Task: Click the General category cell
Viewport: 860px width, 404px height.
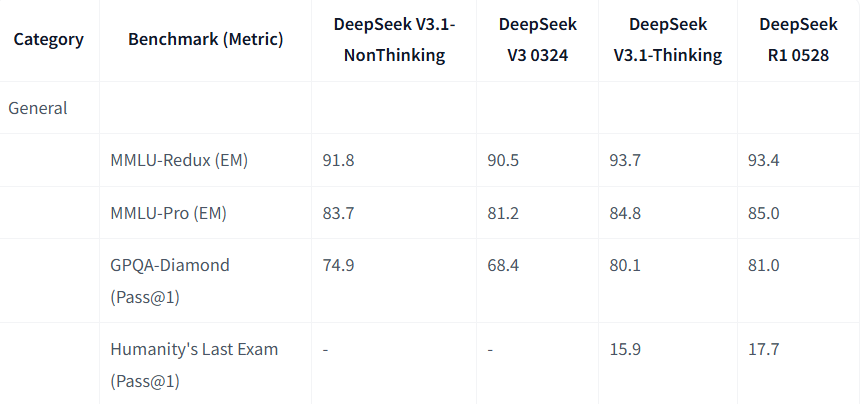Action: [x=38, y=108]
